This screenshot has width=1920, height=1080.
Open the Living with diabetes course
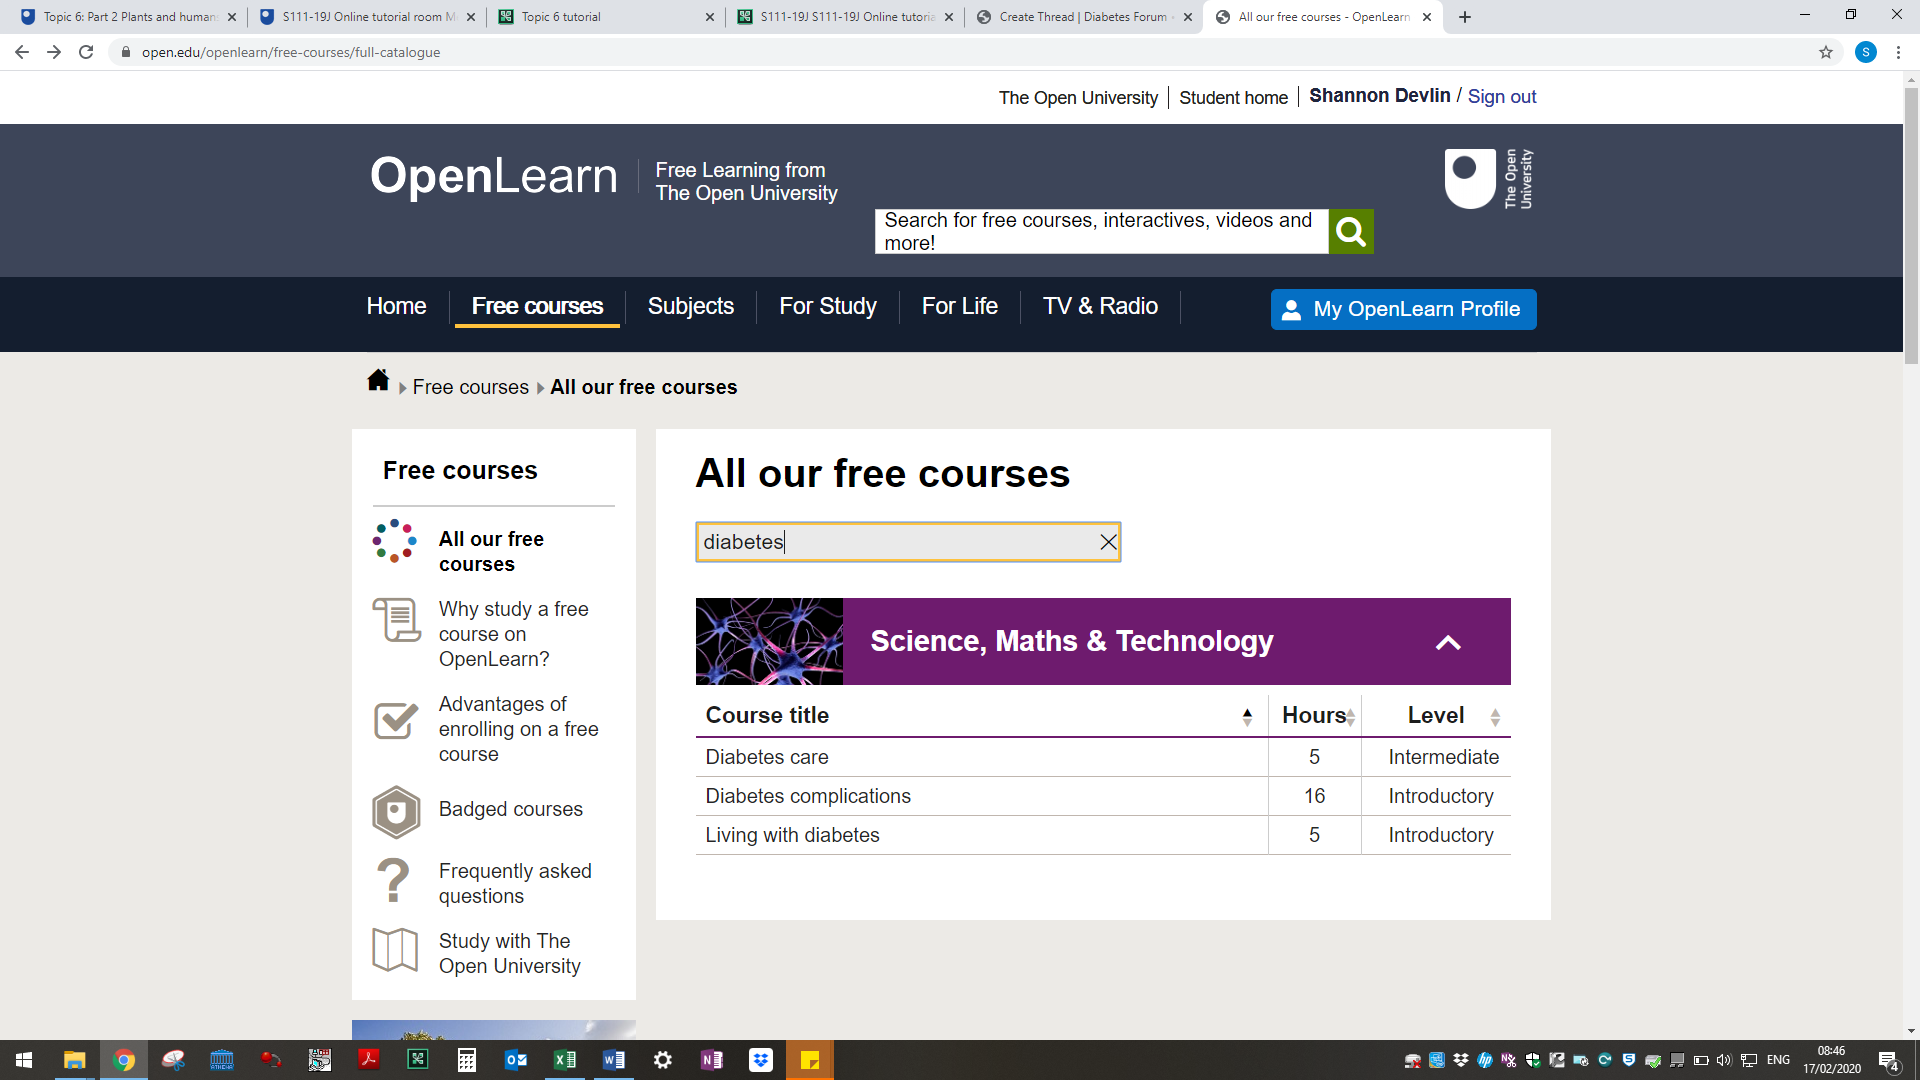792,836
